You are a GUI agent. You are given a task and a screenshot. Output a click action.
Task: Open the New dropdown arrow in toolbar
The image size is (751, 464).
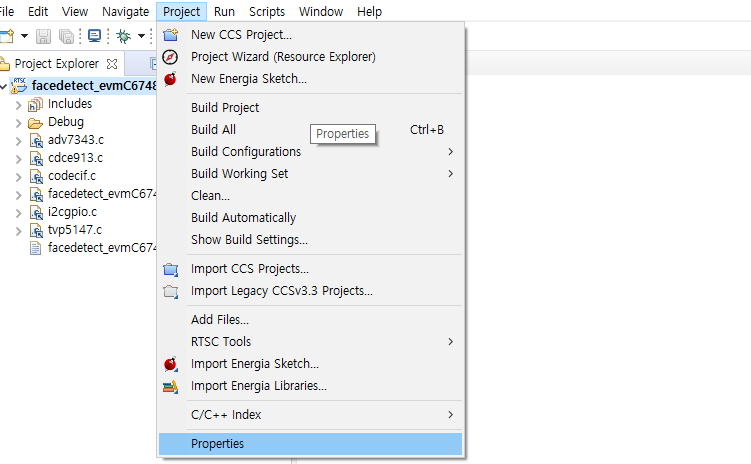[x=24, y=36]
